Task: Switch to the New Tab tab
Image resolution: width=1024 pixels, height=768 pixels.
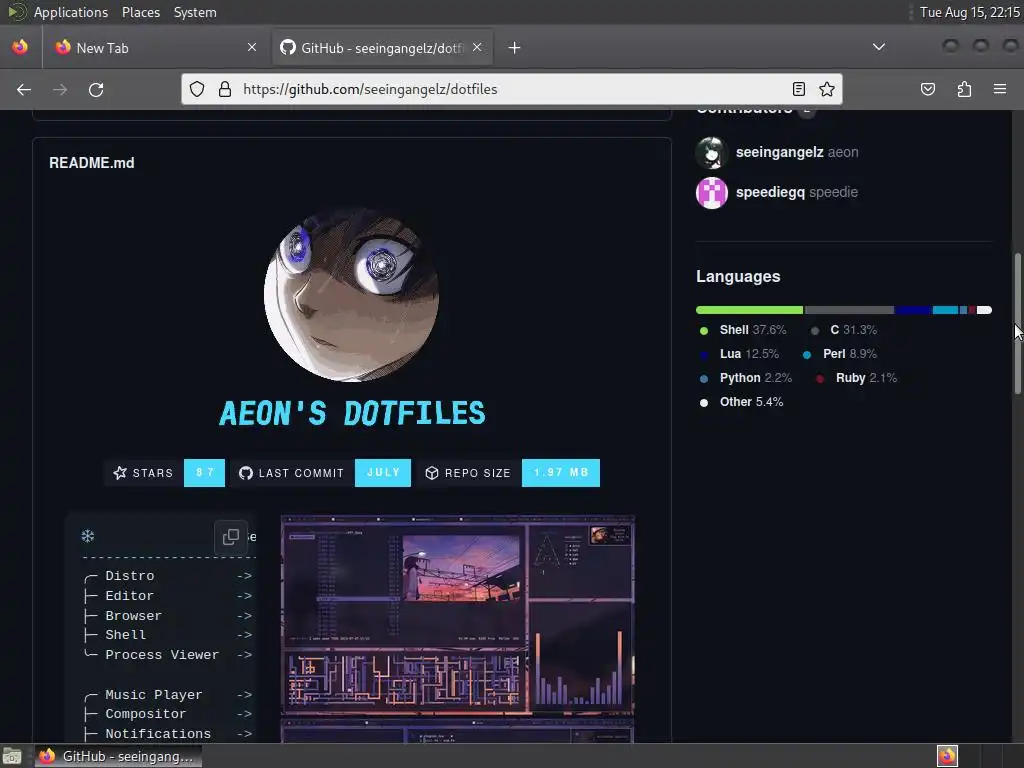Action: point(157,48)
